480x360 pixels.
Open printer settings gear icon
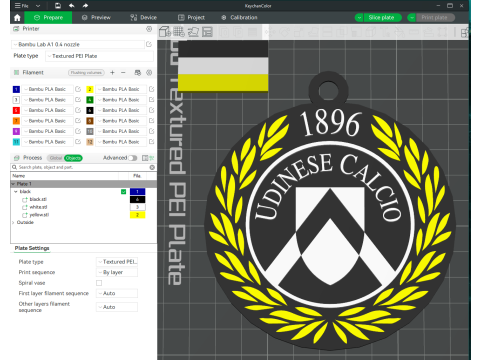coord(149,29)
